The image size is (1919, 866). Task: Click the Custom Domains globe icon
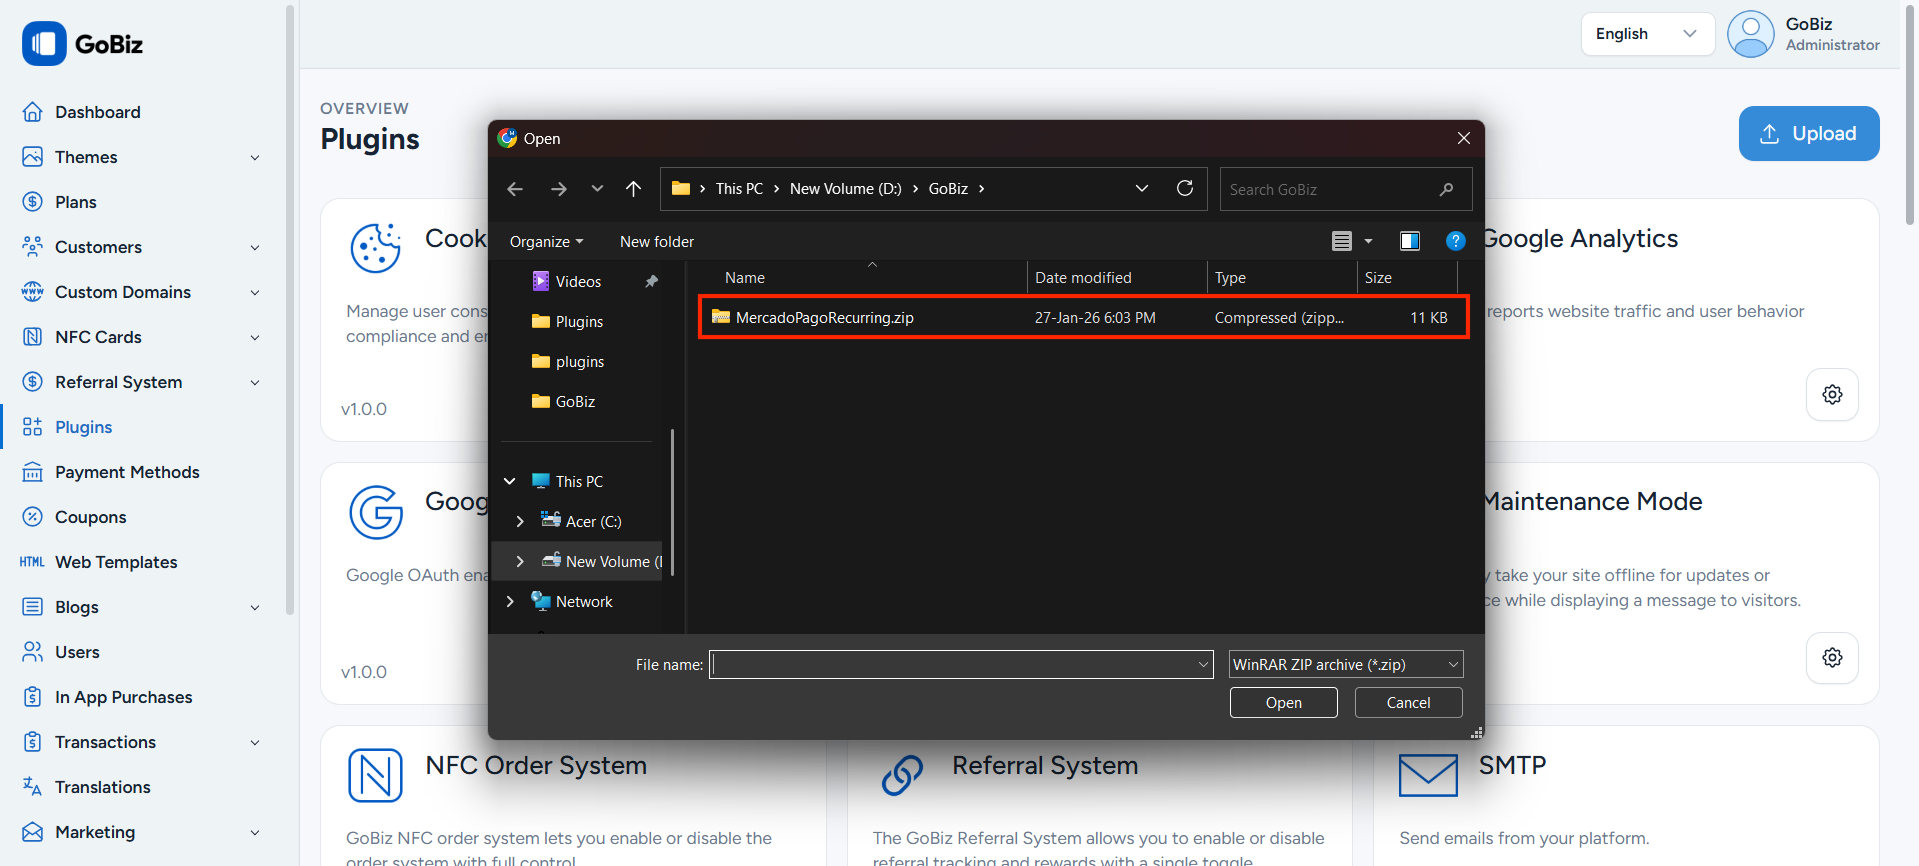33,292
